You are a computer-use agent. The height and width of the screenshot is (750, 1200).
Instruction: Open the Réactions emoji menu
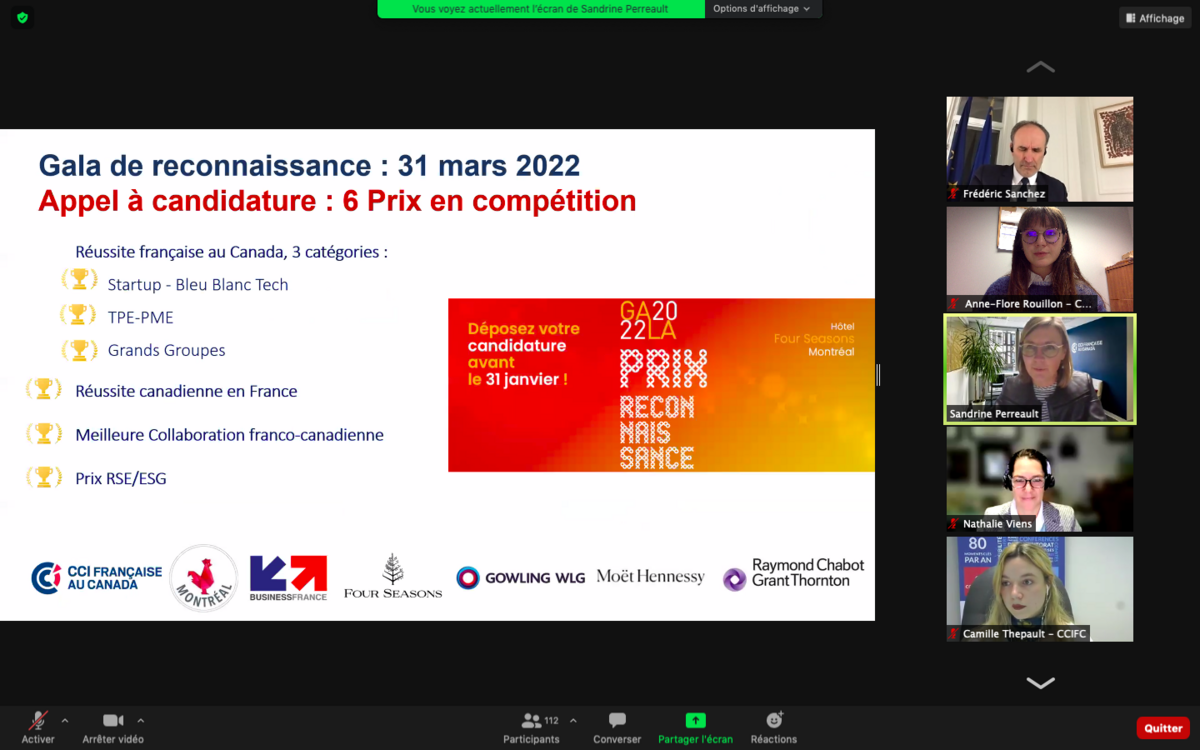(774, 722)
